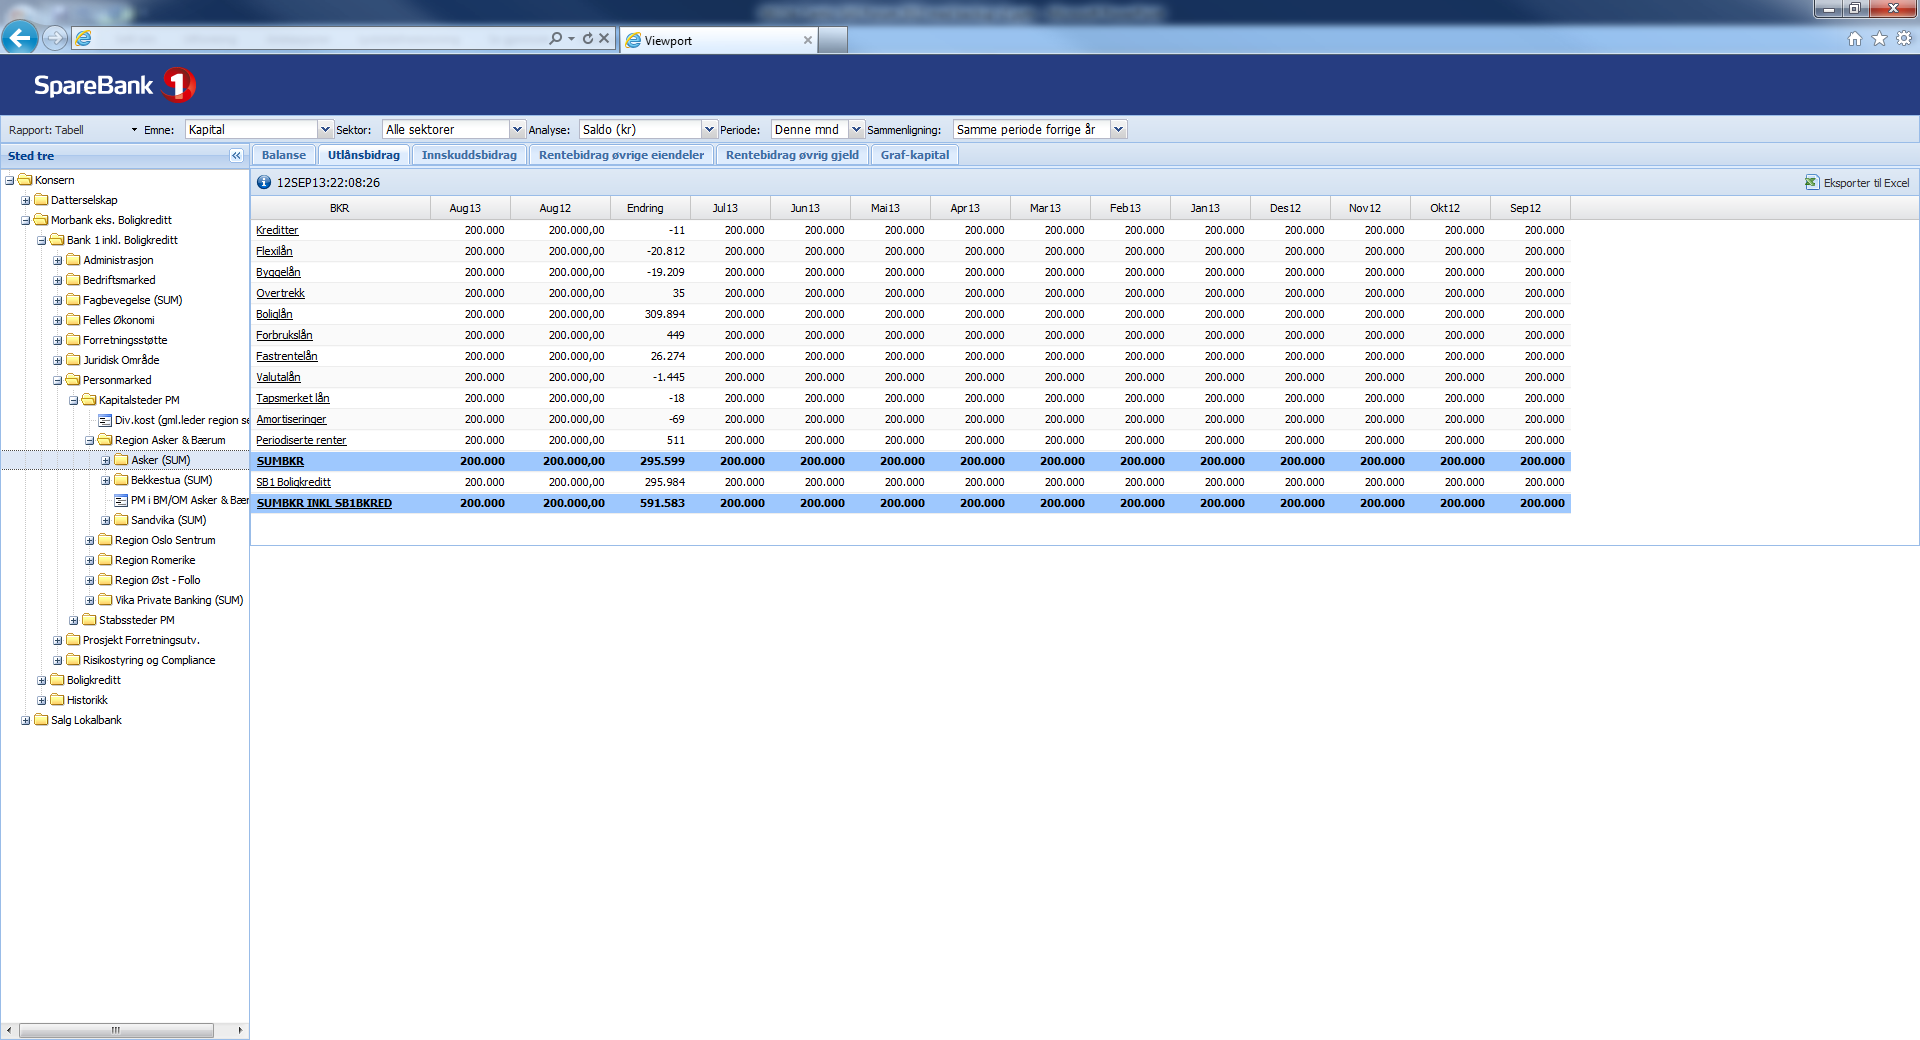
Task: Switch to the Utlånsbidrag tab
Action: pos(364,155)
